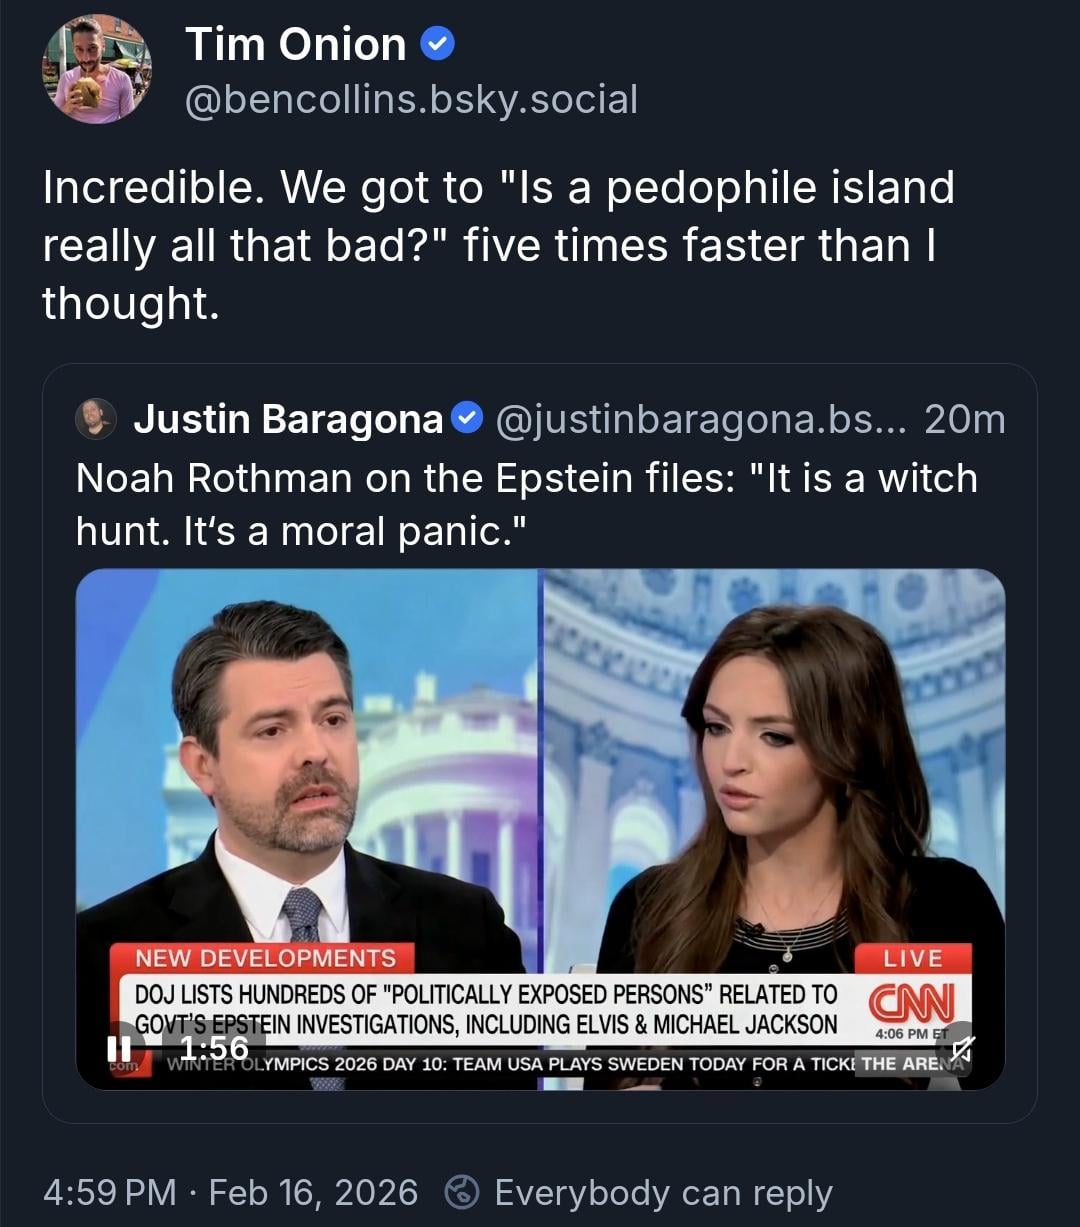The image size is (1080, 1227).
Task: Unmute the video with the speaker icon
Action: click(x=962, y=1047)
